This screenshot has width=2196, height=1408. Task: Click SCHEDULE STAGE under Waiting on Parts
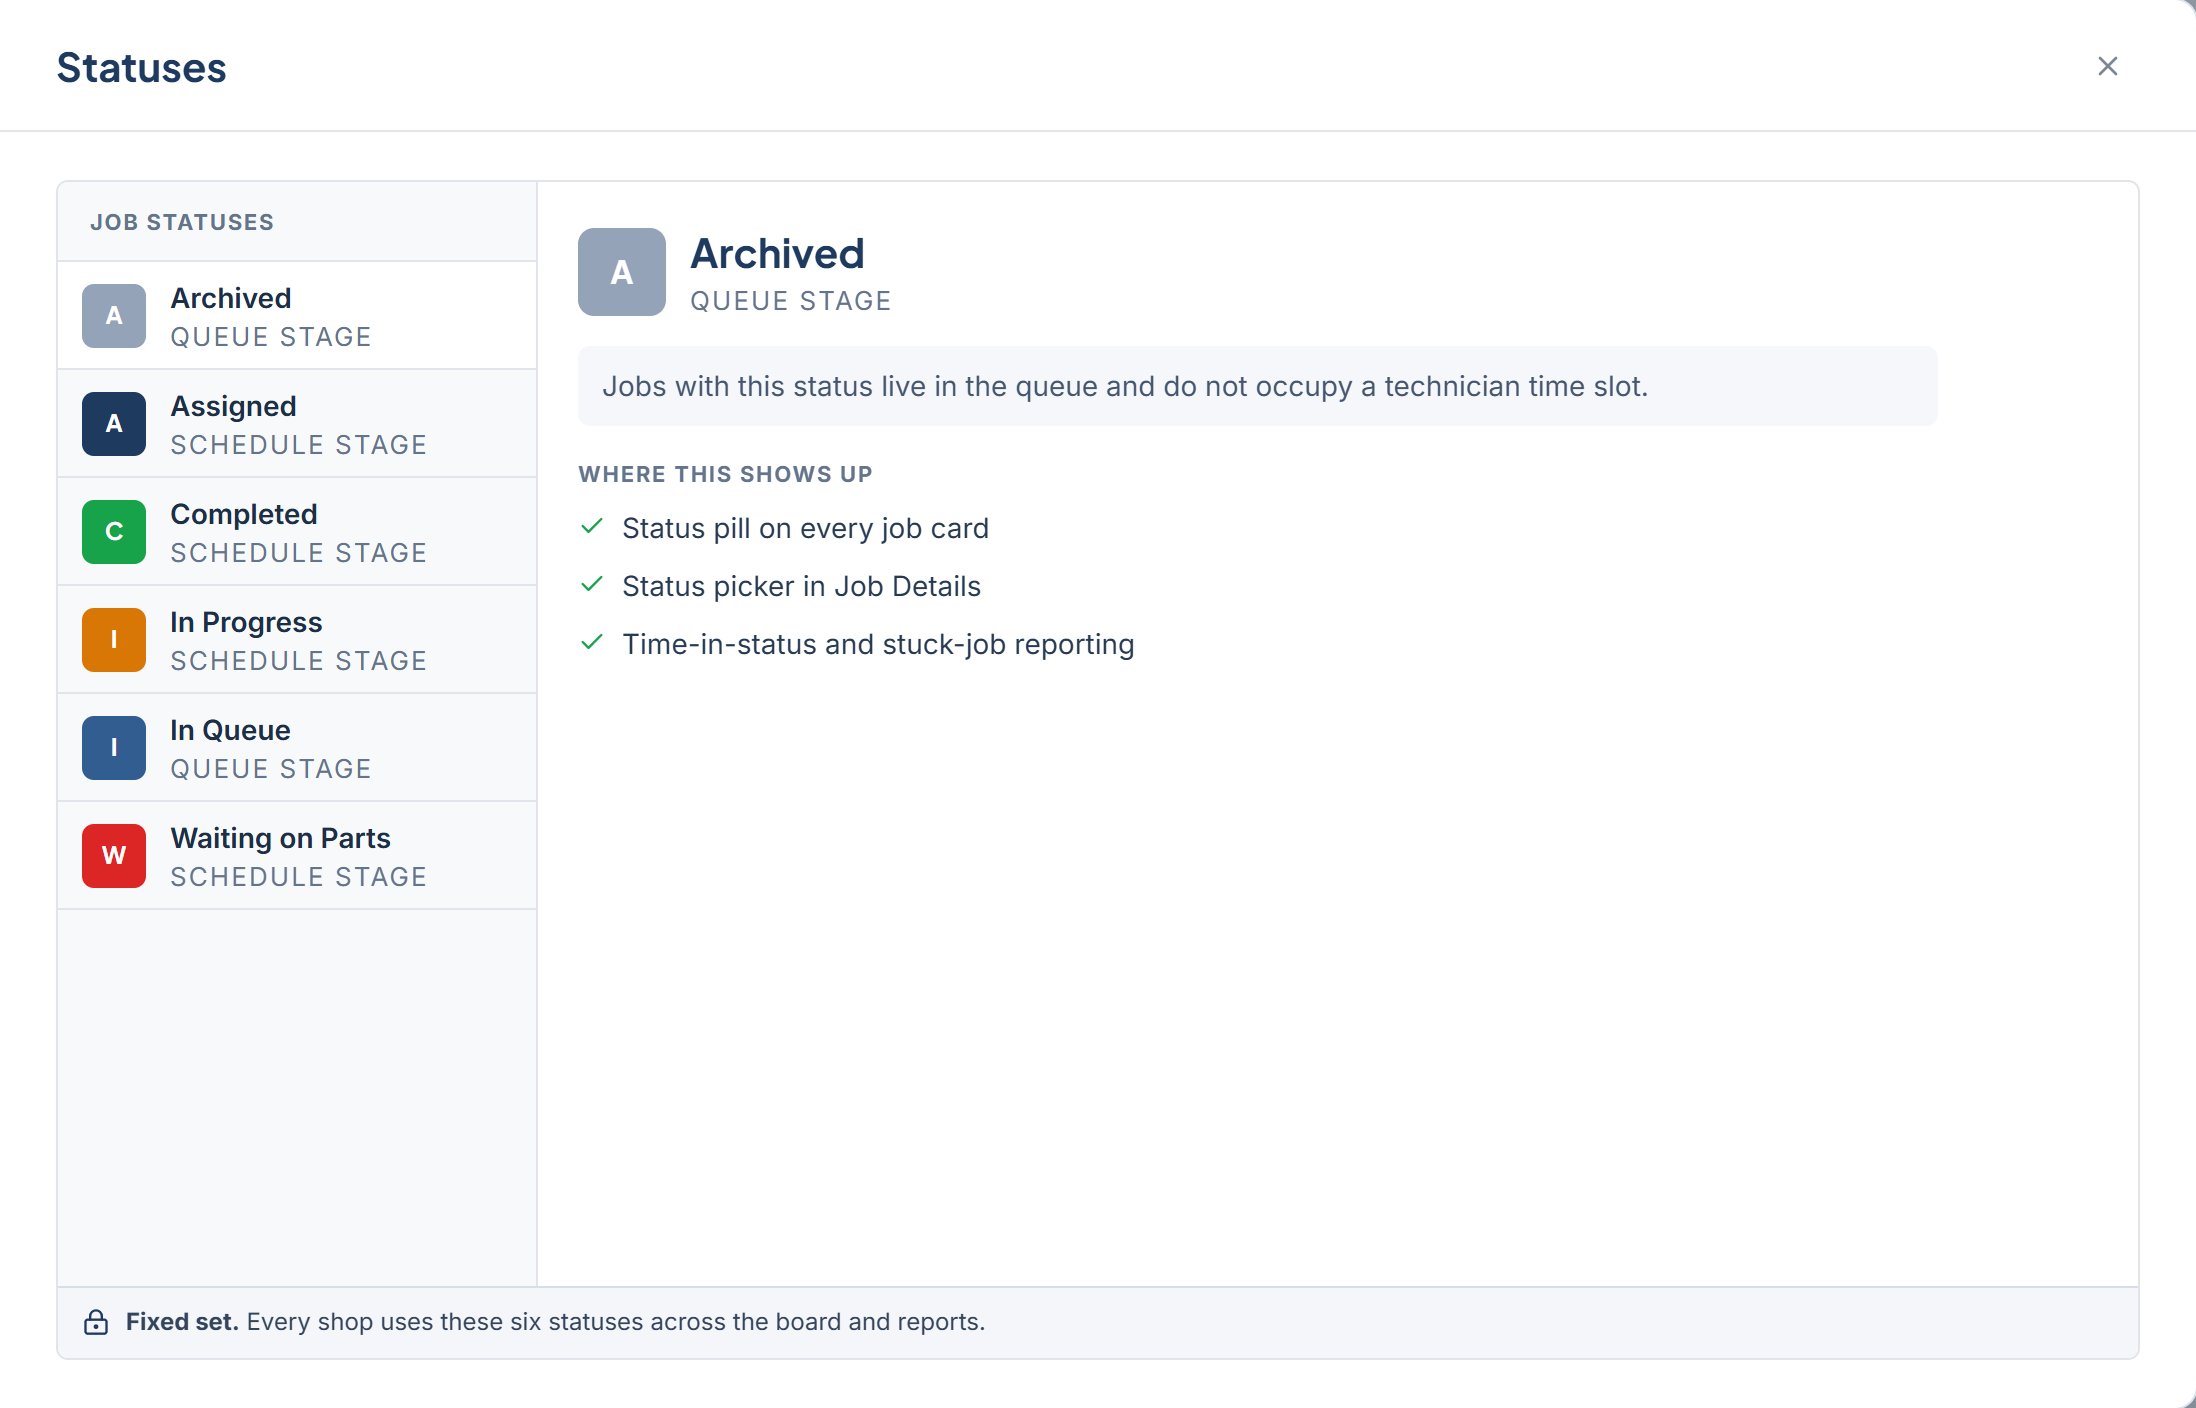coord(299,877)
